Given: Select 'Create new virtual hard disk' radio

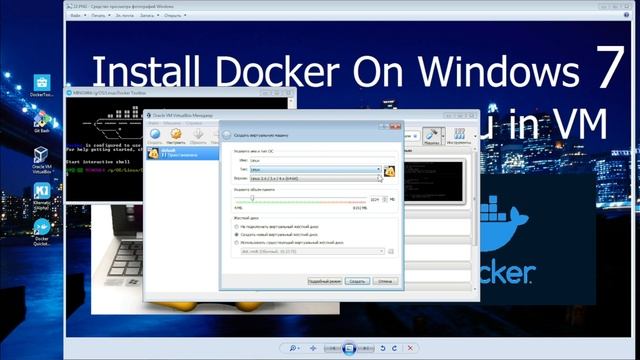Looking at the screenshot, I should 236,235.
